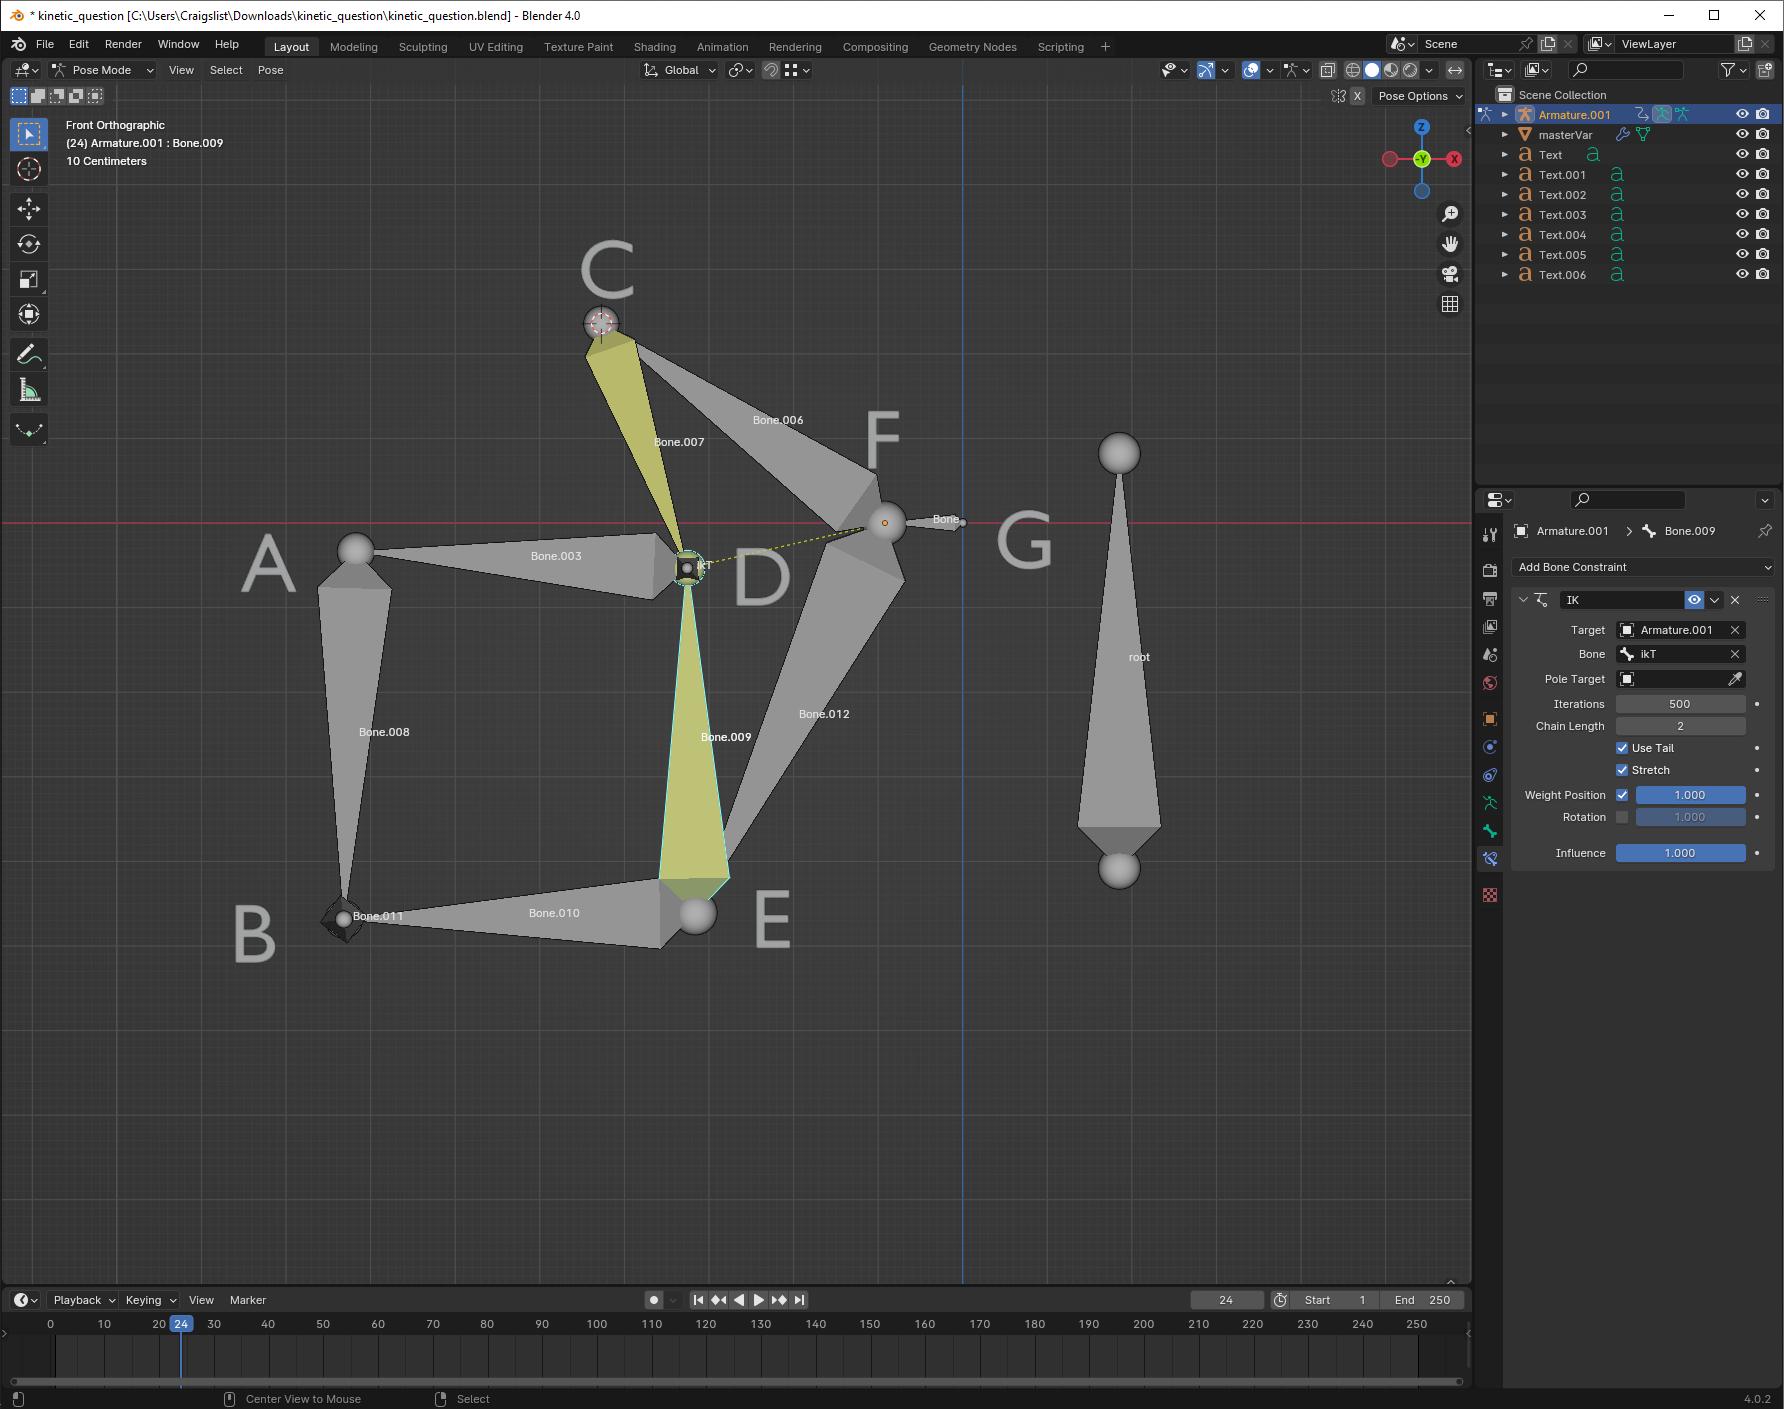Select the Breakdowner pose tool
Screen dimensions: 1784x1409
click(x=29, y=430)
